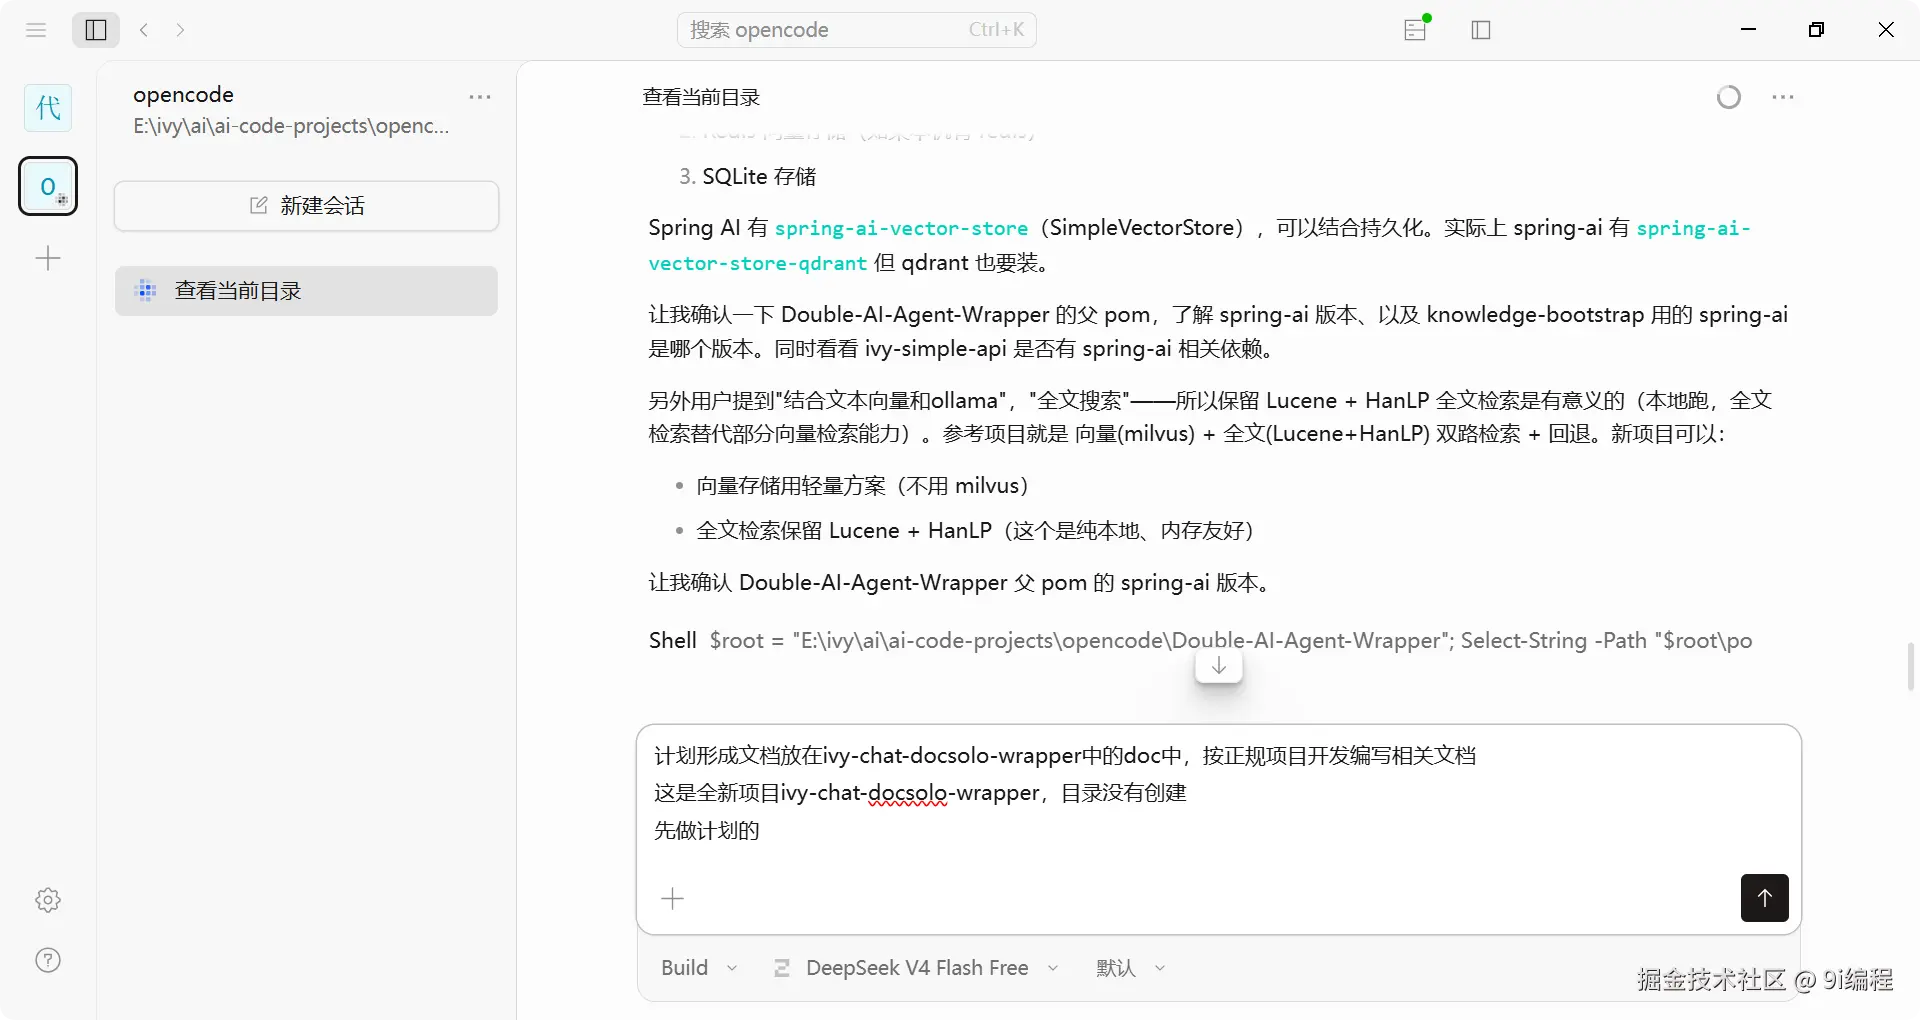Expand the Shell command output row

point(1200,640)
